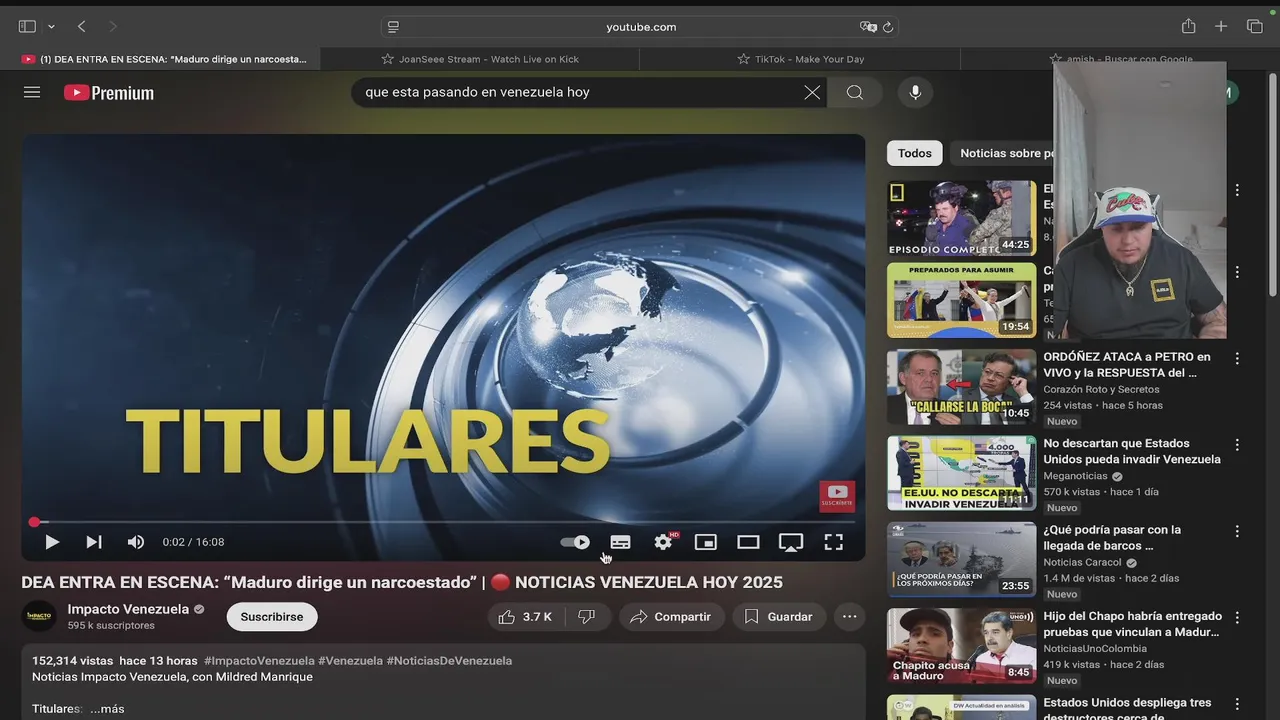Cast video with AirPlay icon
Screen dimensions: 1280x720
[791, 542]
